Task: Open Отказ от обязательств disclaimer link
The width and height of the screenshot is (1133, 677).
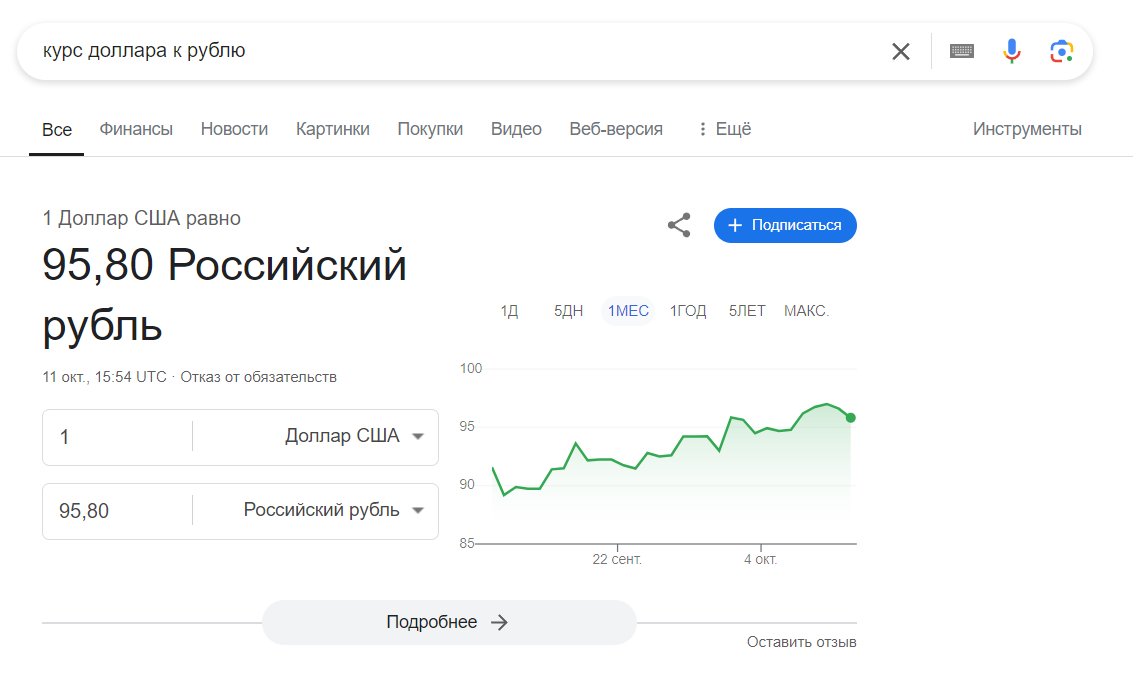Action: pyautogui.click(x=259, y=377)
